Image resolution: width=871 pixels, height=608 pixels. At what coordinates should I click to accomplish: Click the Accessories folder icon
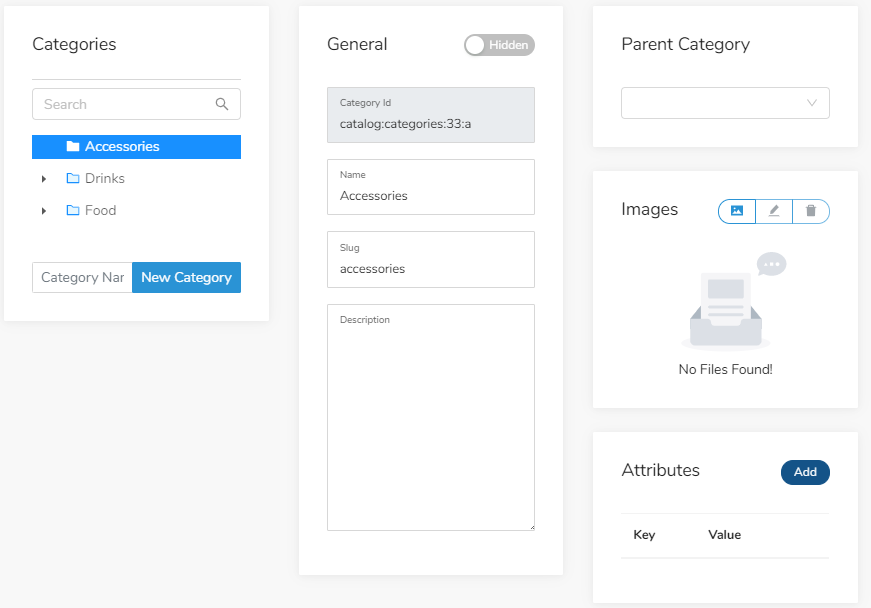point(73,146)
